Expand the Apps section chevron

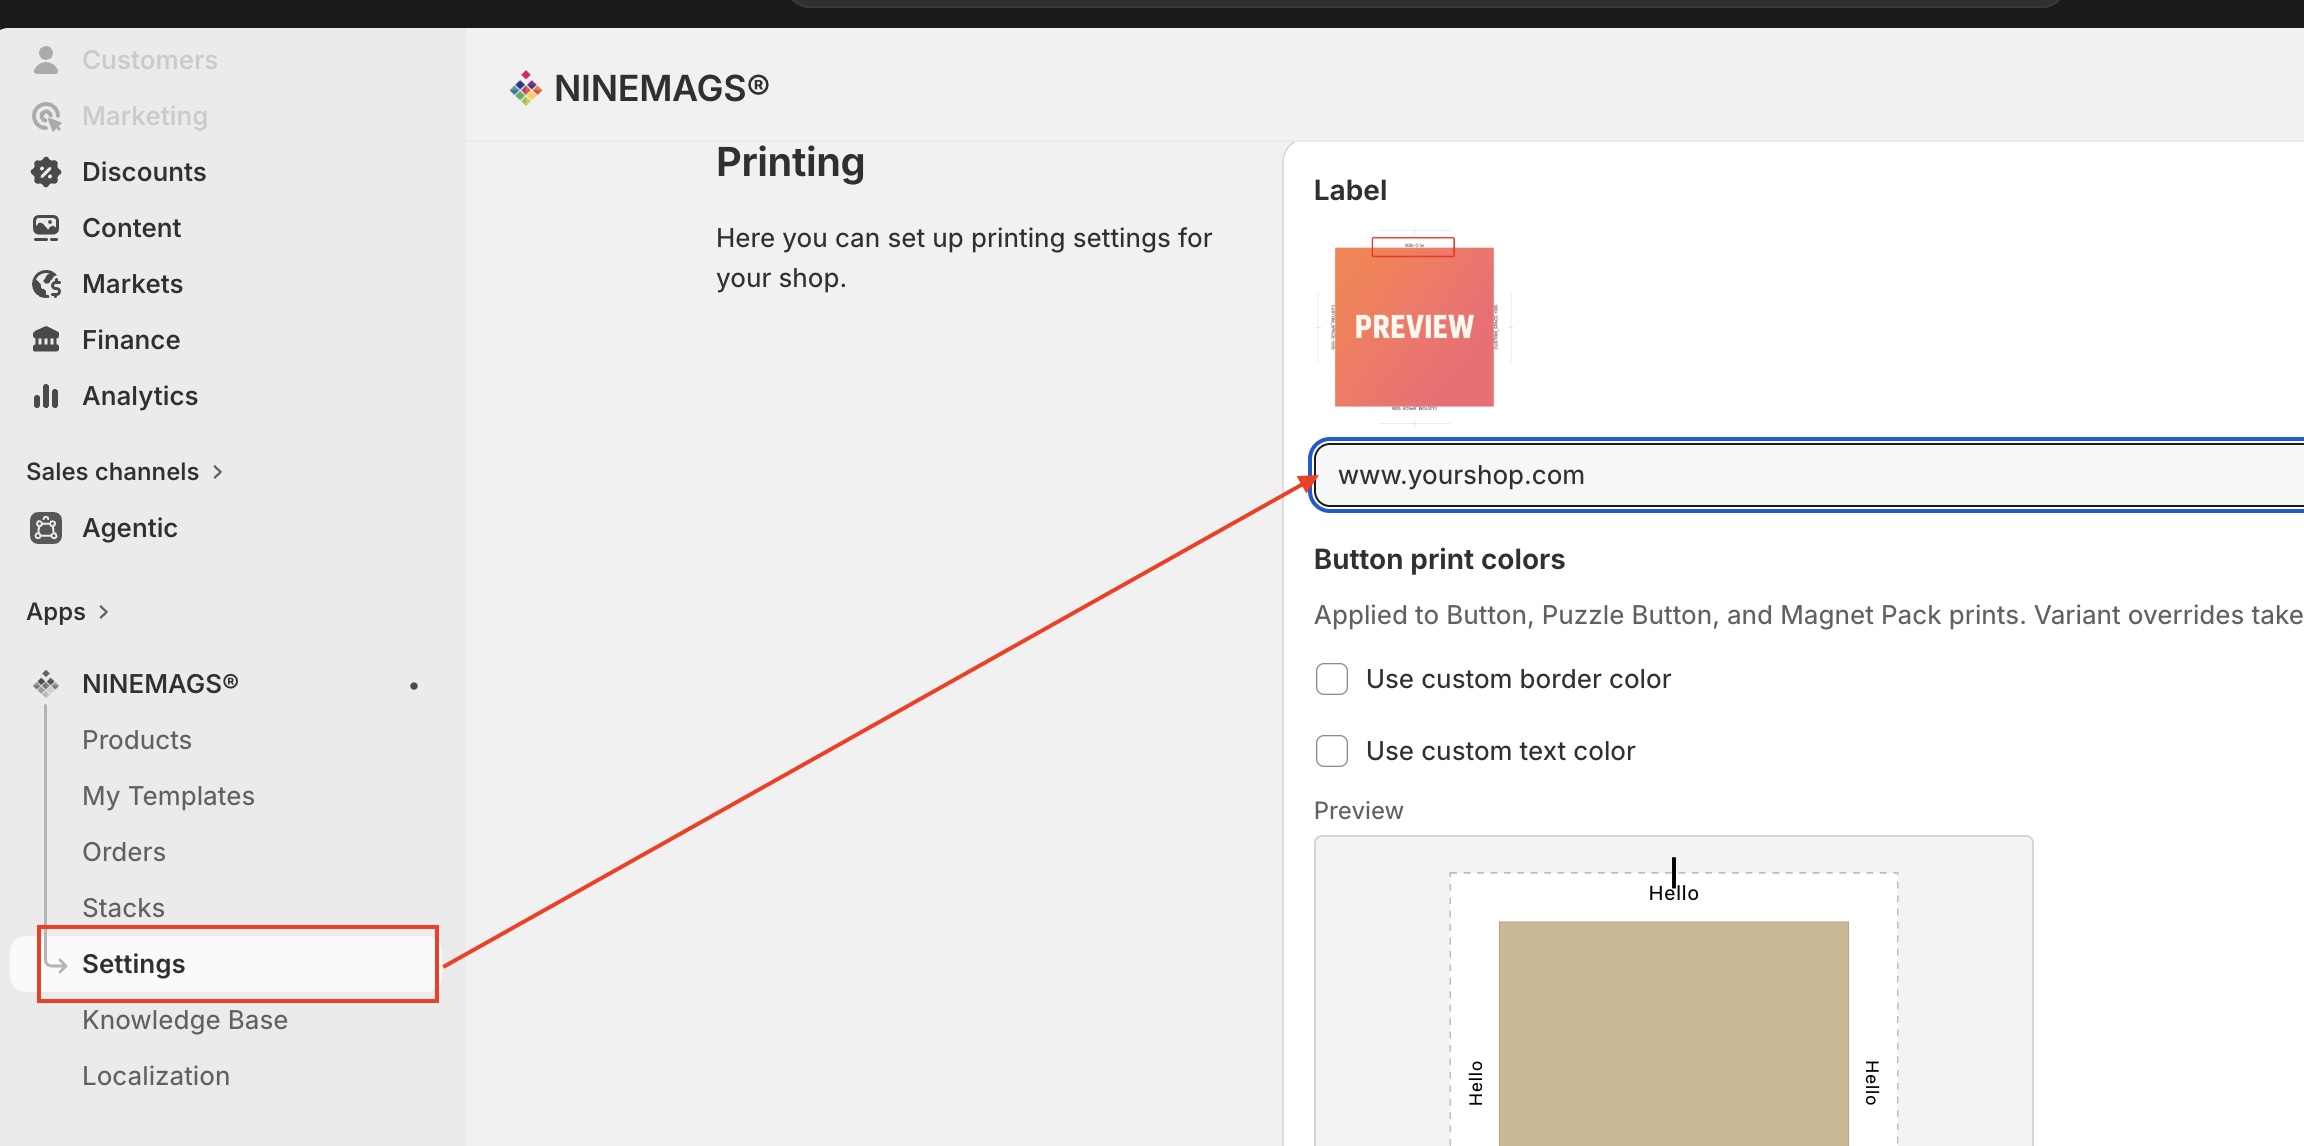click(x=103, y=612)
